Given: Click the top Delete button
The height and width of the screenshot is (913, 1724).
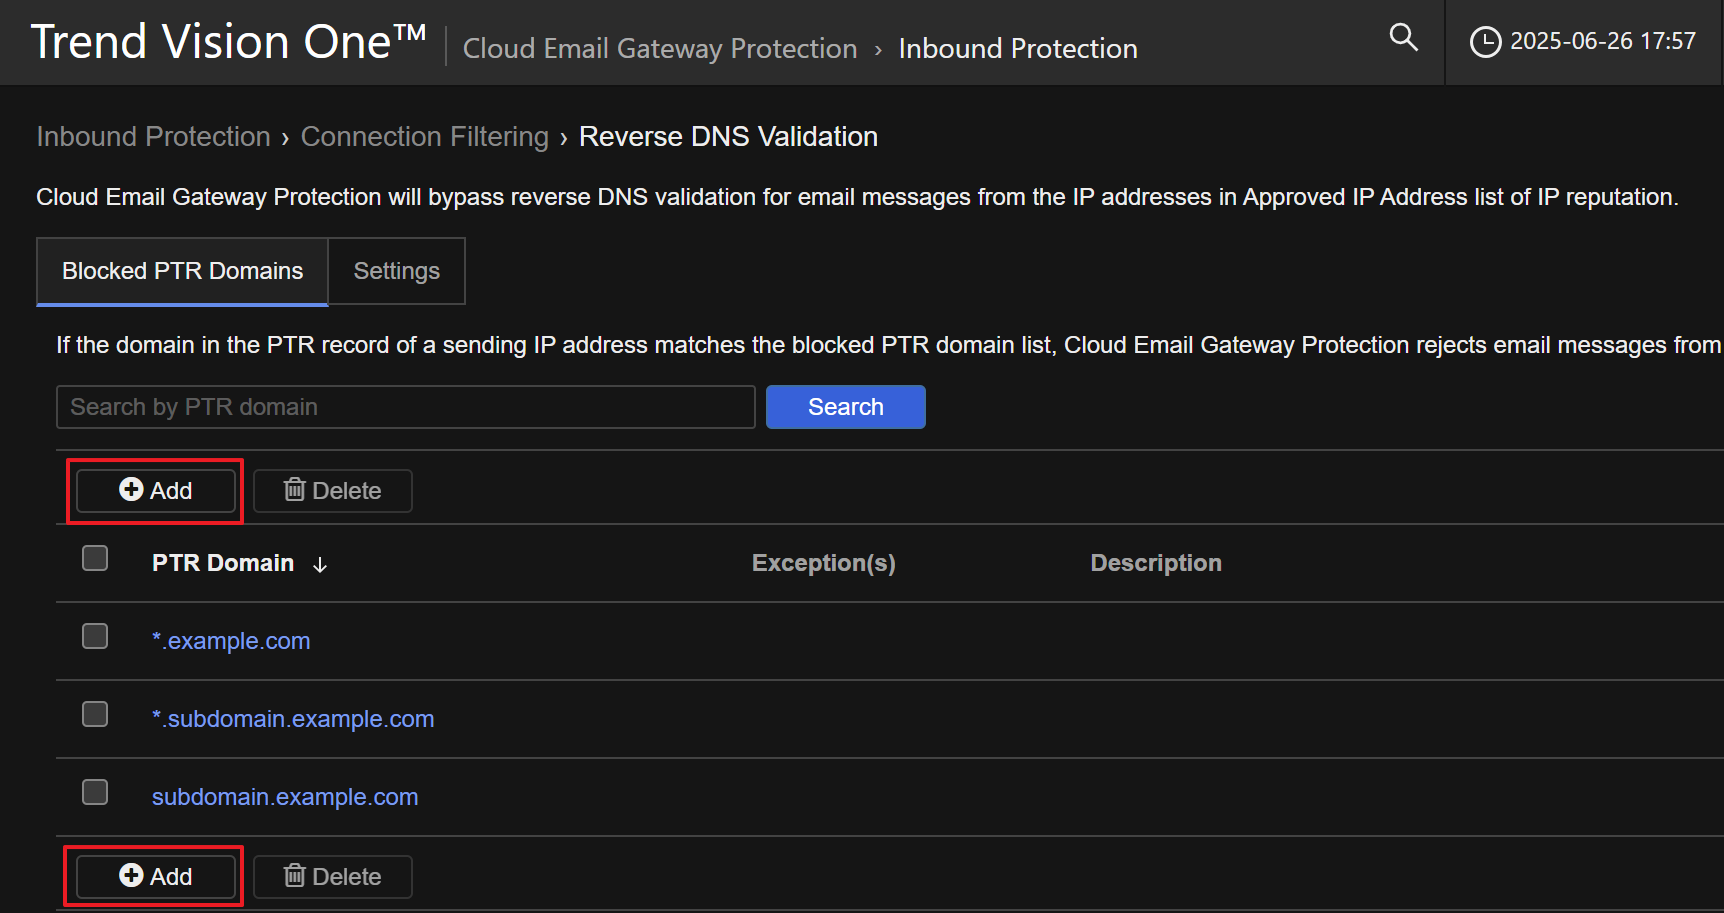Looking at the screenshot, I should (x=333, y=491).
